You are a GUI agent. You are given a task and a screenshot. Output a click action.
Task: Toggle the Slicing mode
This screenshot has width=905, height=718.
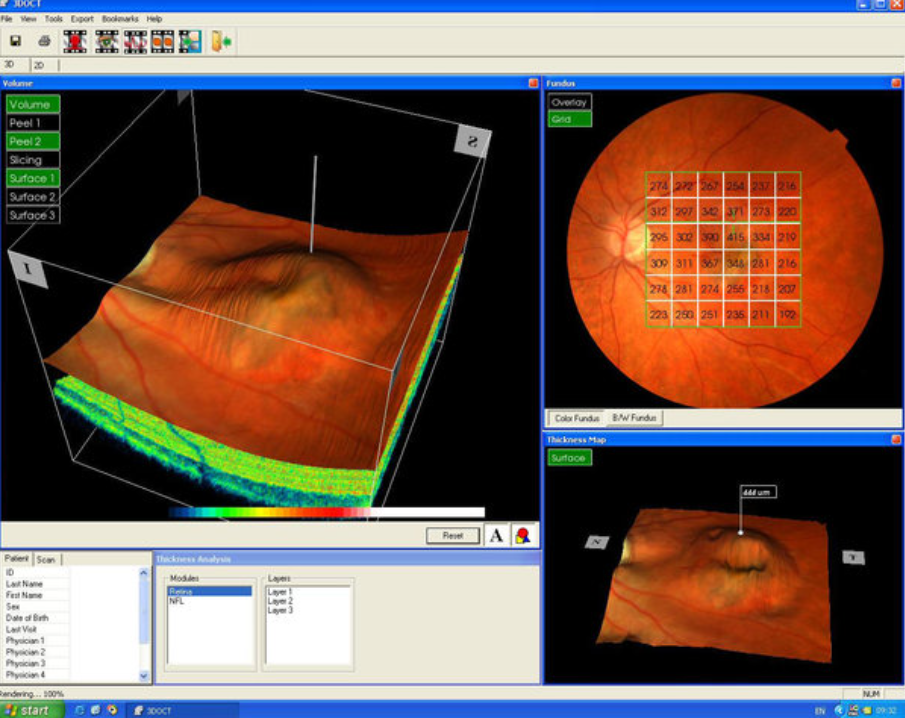tap(33, 160)
